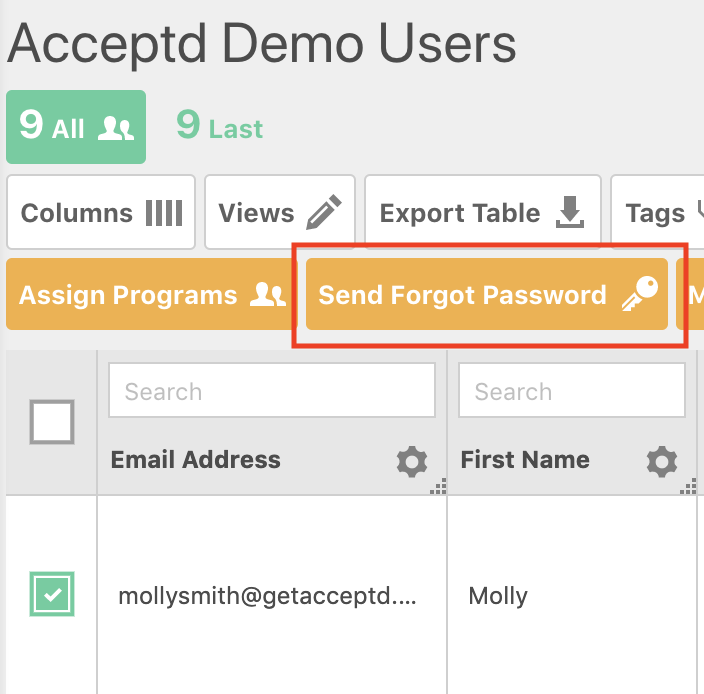The image size is (704, 694).
Task: Click Export Table button
Action: [483, 212]
